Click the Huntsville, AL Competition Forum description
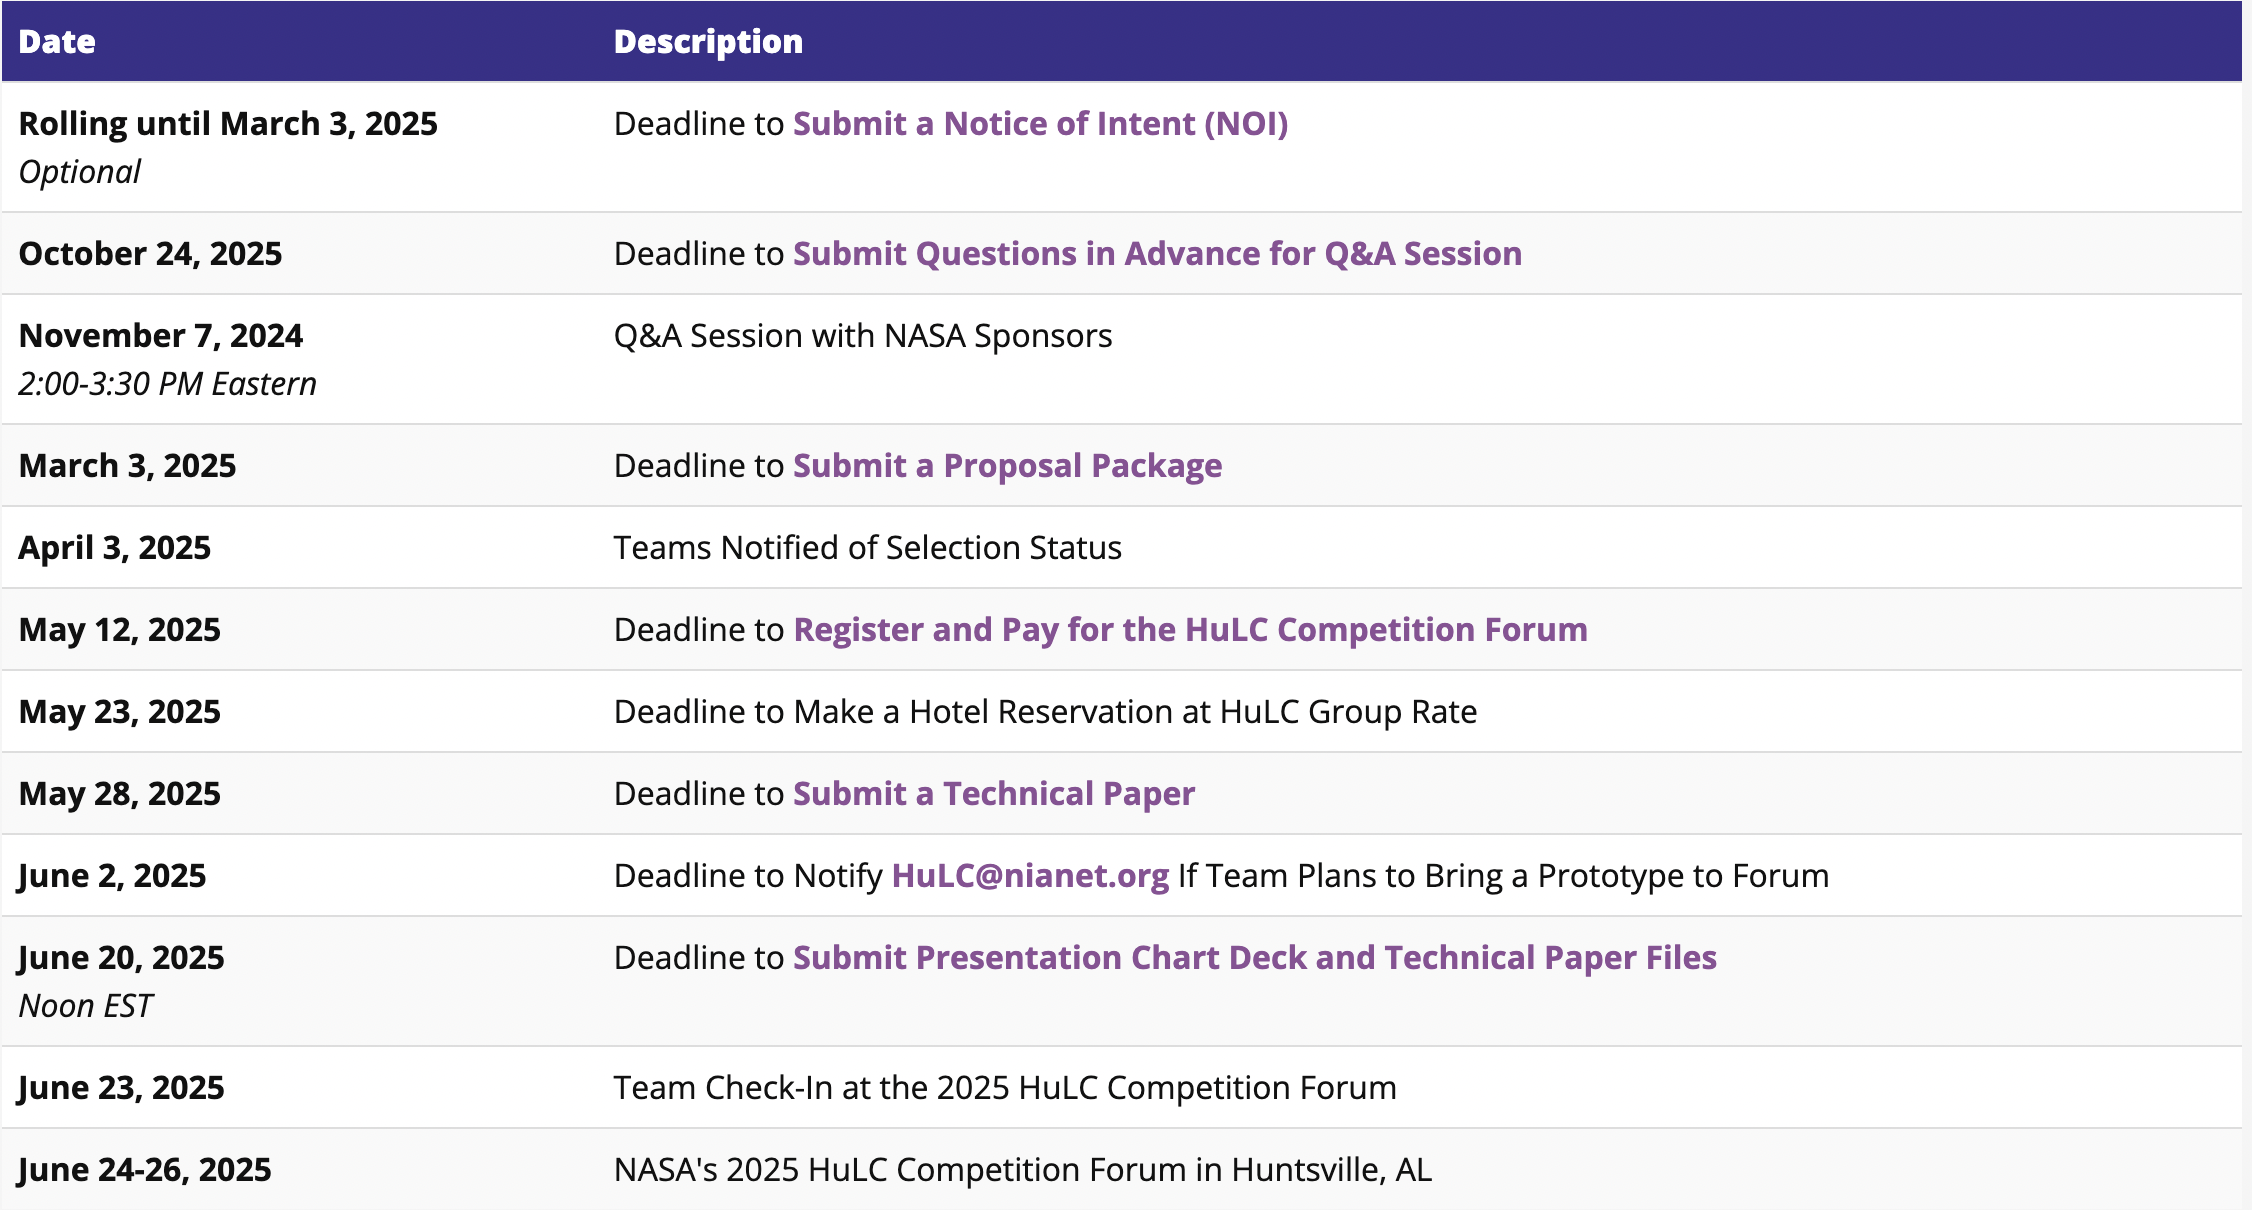Screen dimensions: 2252x1210 coord(1022,1170)
